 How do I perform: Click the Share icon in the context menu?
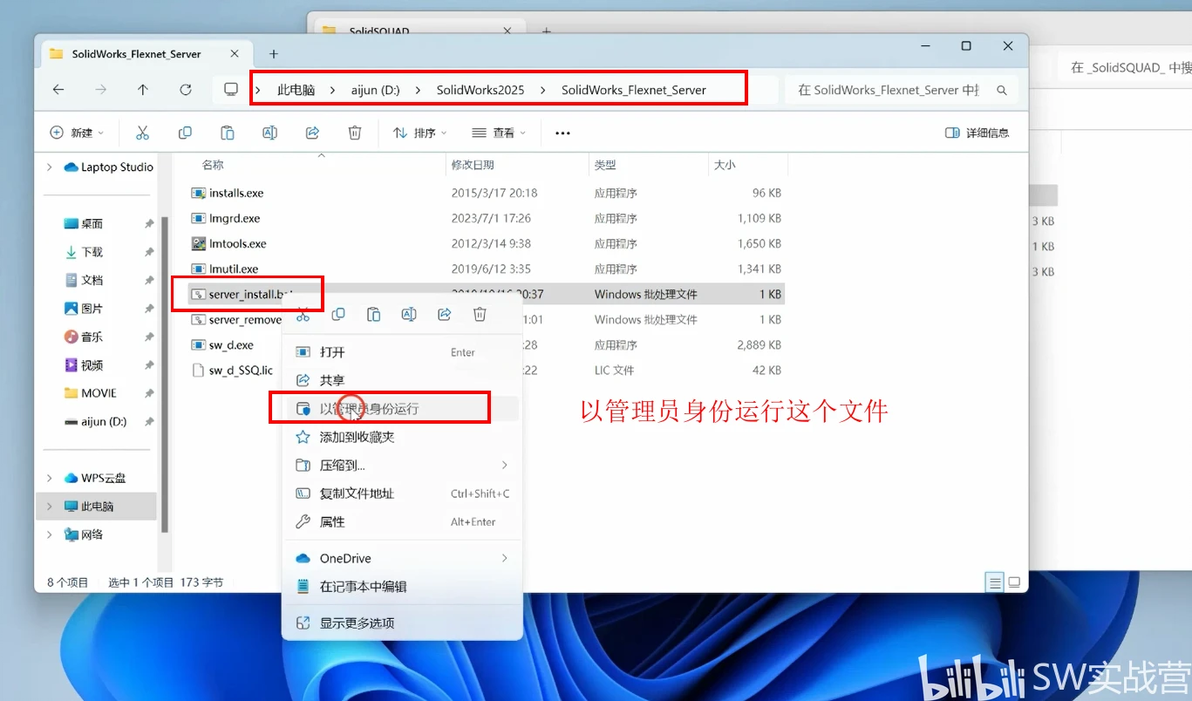444,315
